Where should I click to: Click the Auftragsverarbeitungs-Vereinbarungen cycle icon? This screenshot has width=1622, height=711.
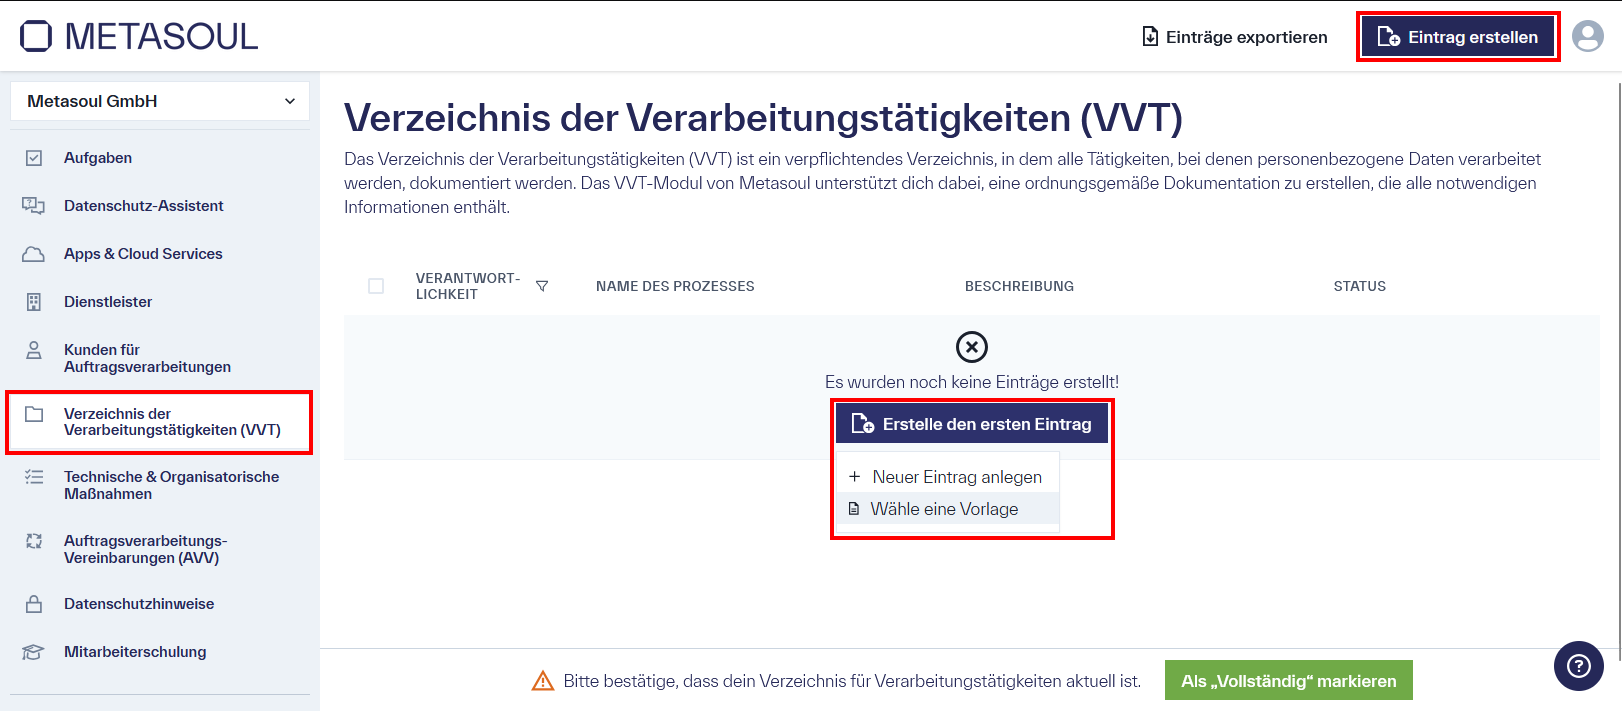(34, 541)
